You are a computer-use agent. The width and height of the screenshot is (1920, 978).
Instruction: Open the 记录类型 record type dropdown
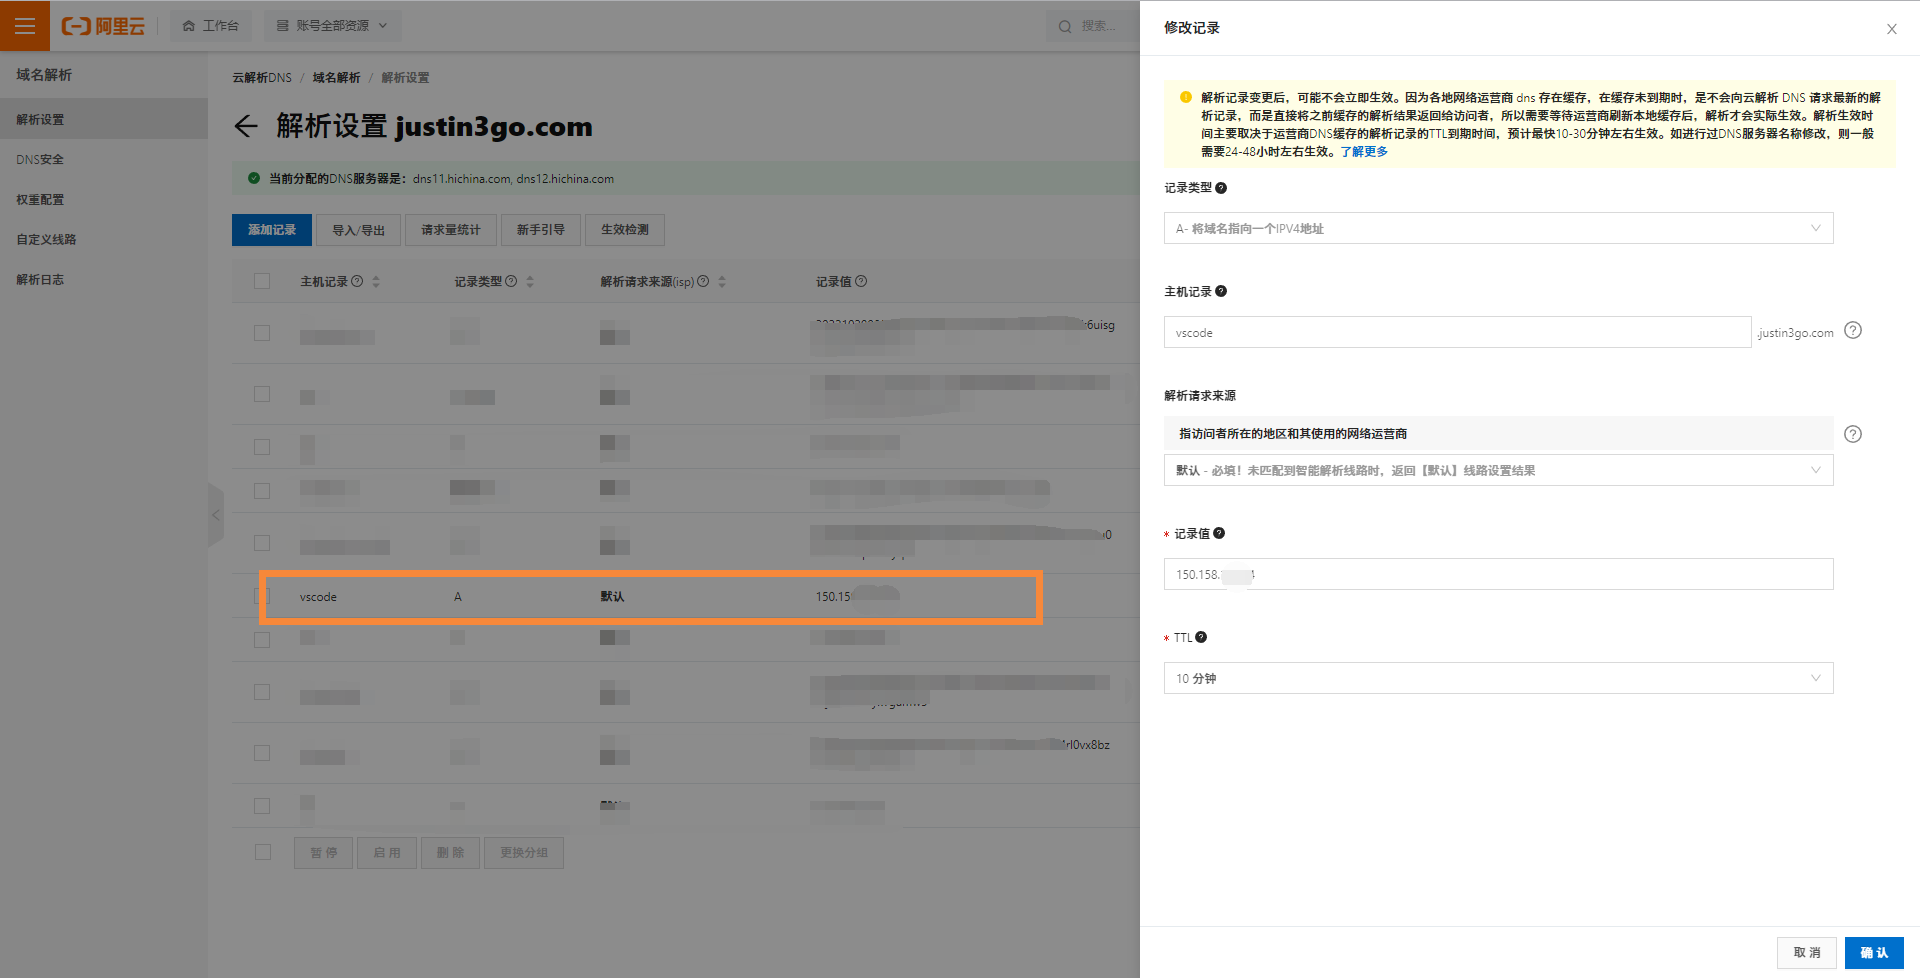point(1497,228)
